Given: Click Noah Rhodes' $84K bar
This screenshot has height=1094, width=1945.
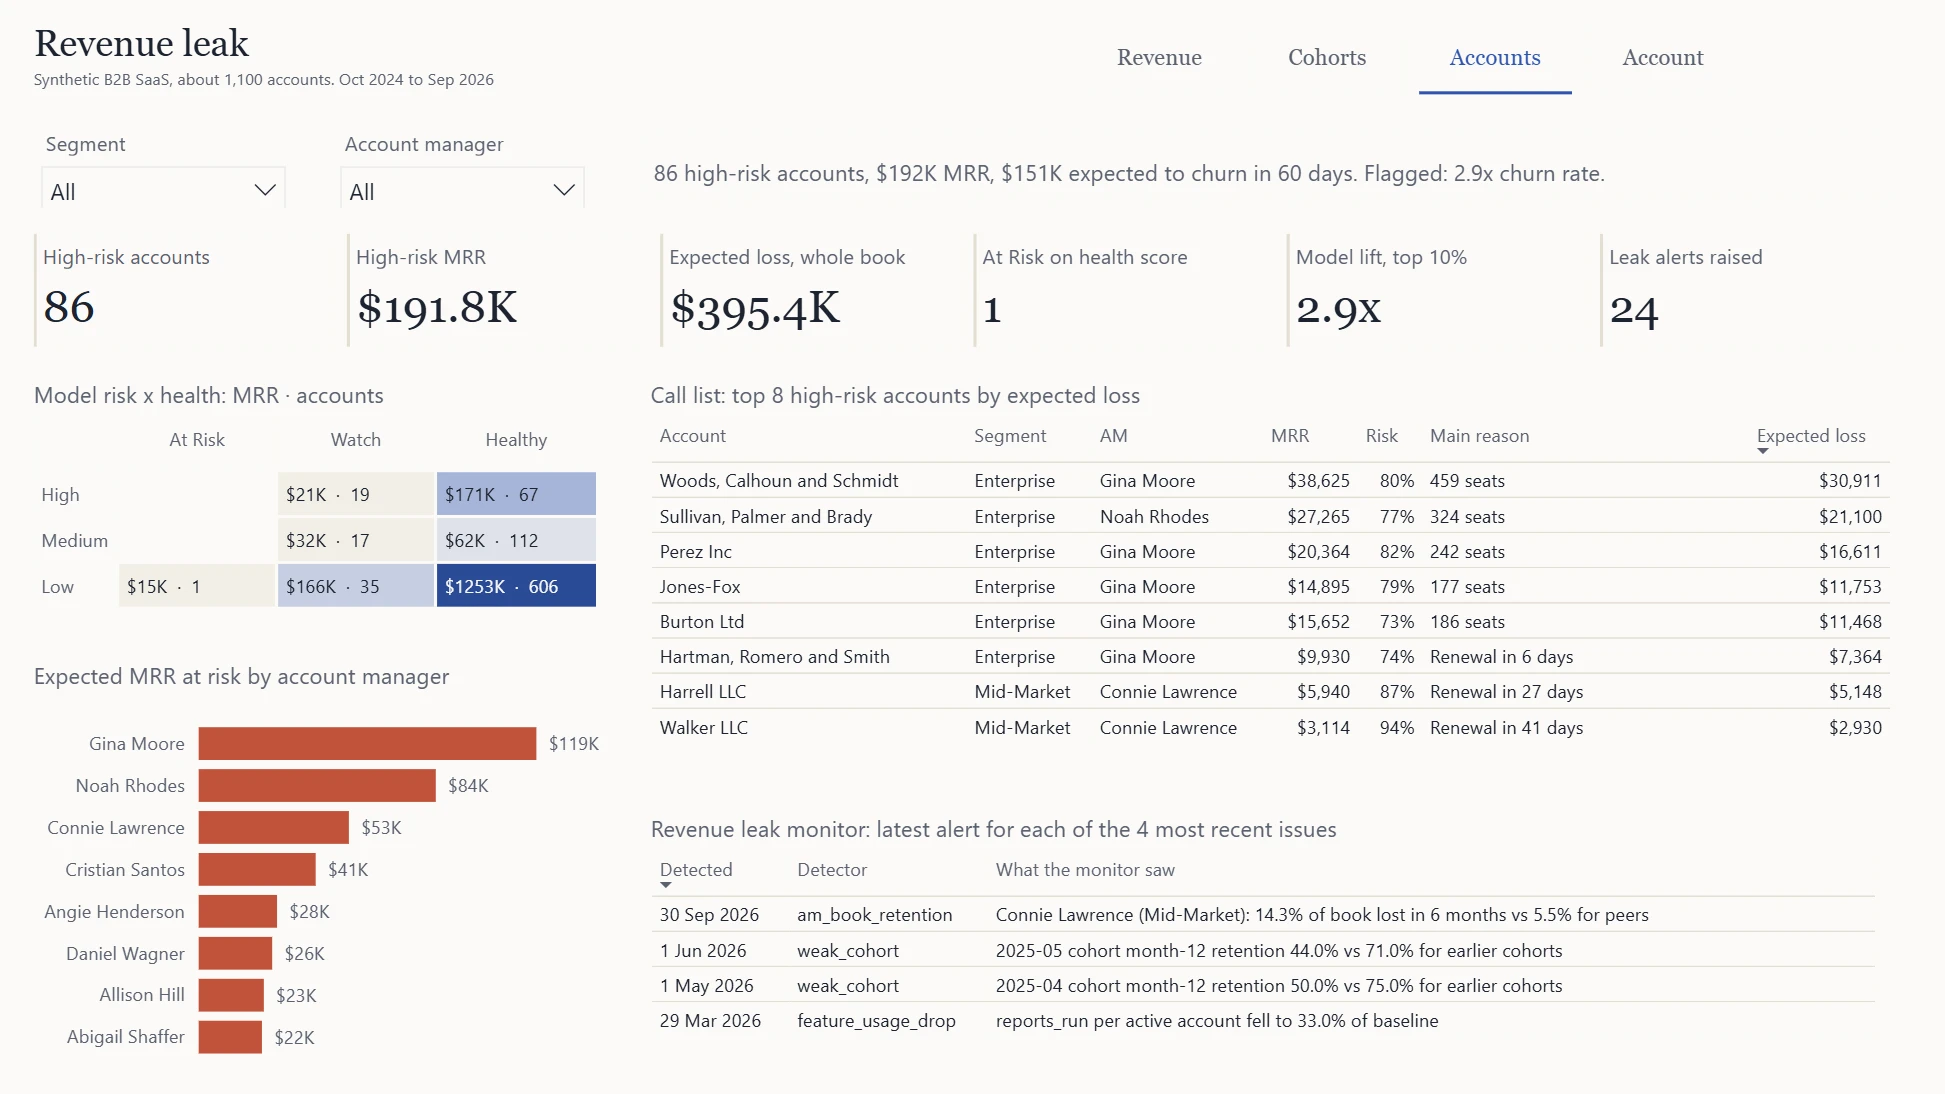Looking at the screenshot, I should click(x=317, y=785).
